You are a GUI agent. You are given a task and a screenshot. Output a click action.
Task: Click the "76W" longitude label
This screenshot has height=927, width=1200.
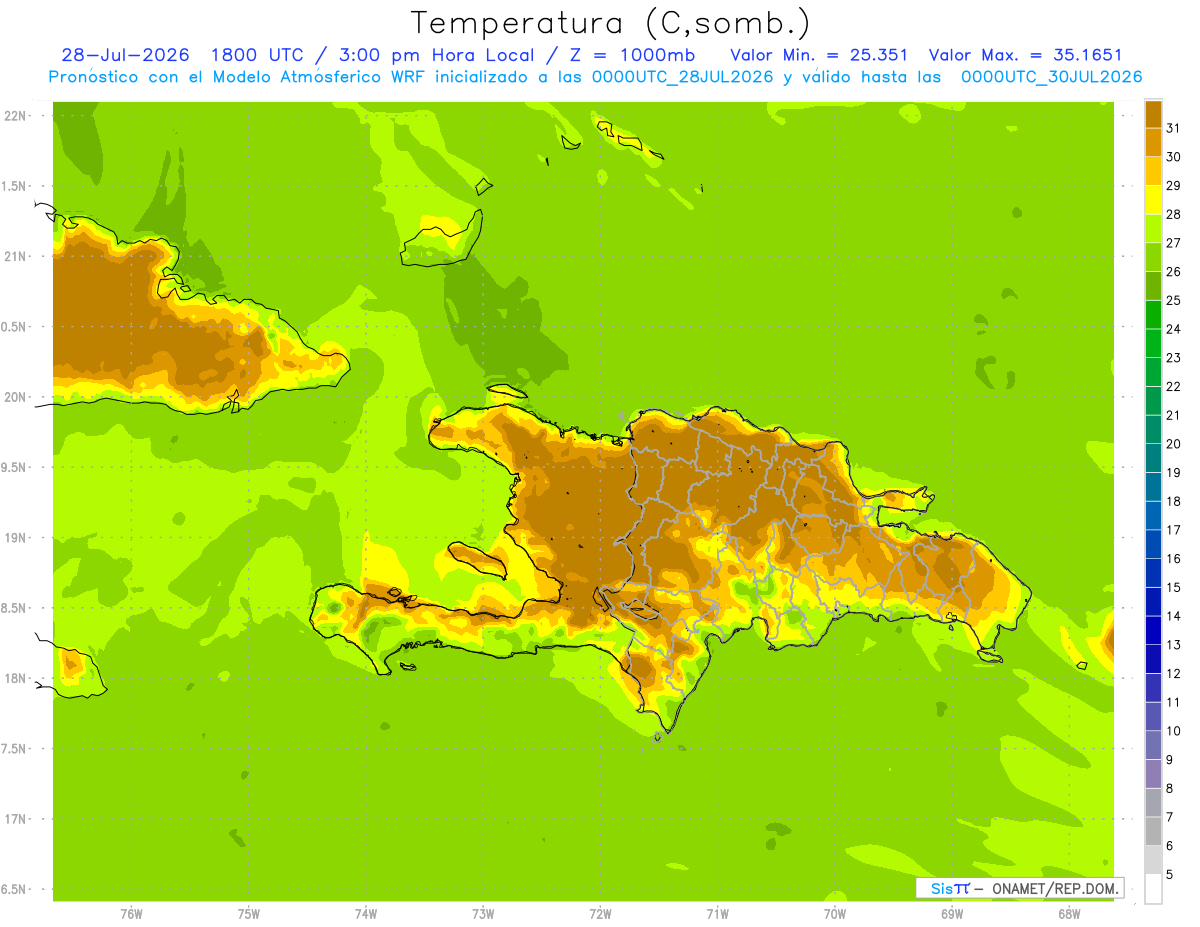tap(131, 914)
